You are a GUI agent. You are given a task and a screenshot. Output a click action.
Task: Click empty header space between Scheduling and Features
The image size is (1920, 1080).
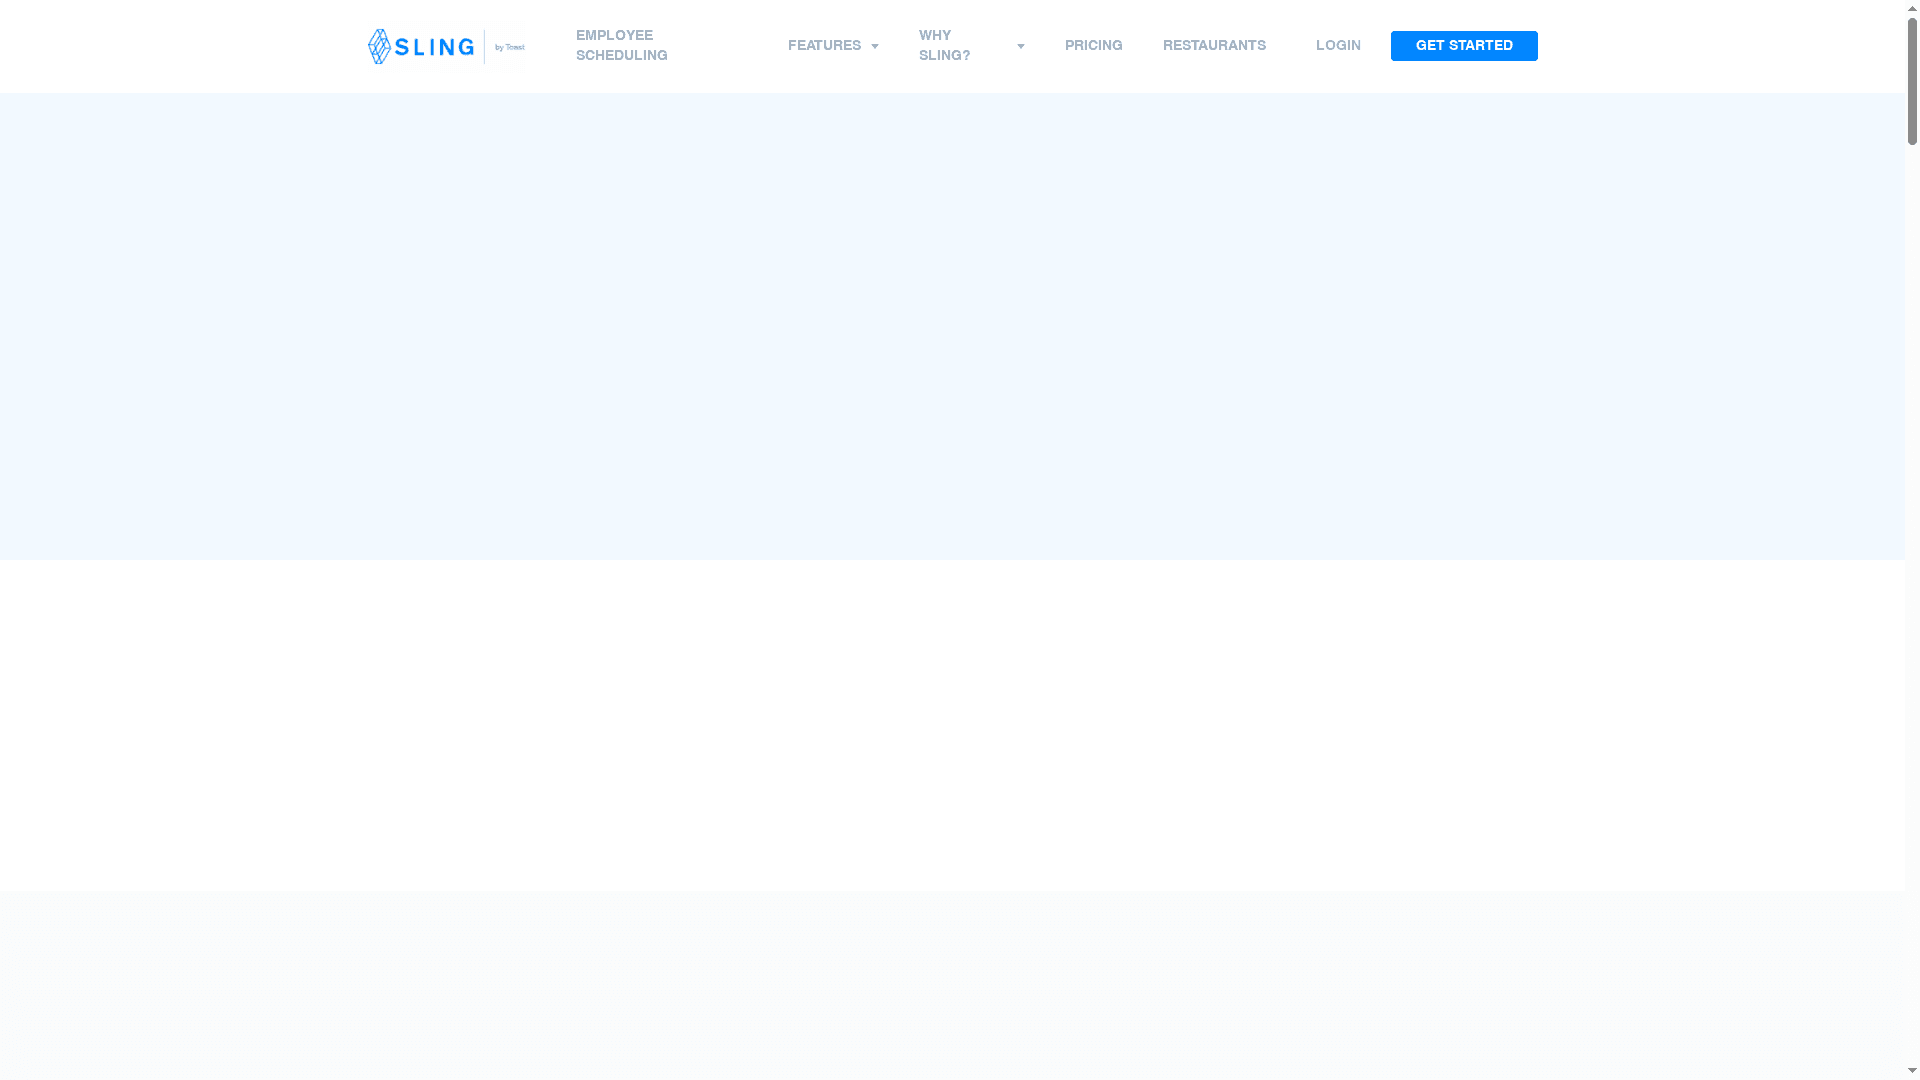728,46
